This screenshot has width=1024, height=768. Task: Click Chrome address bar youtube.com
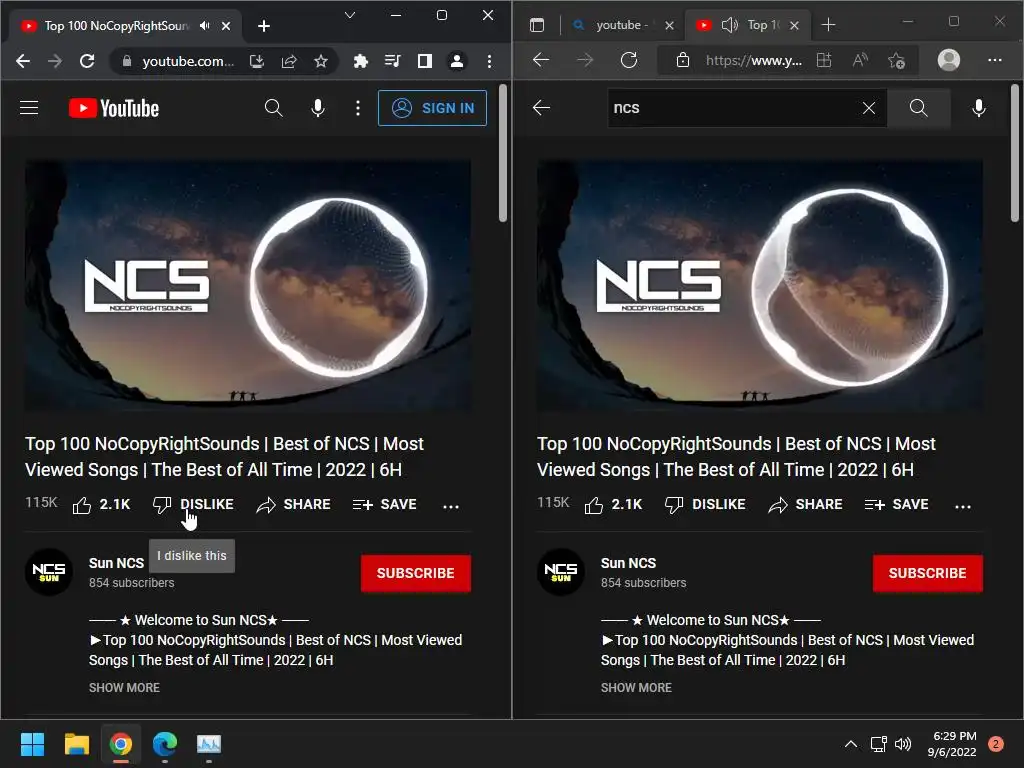coord(187,61)
